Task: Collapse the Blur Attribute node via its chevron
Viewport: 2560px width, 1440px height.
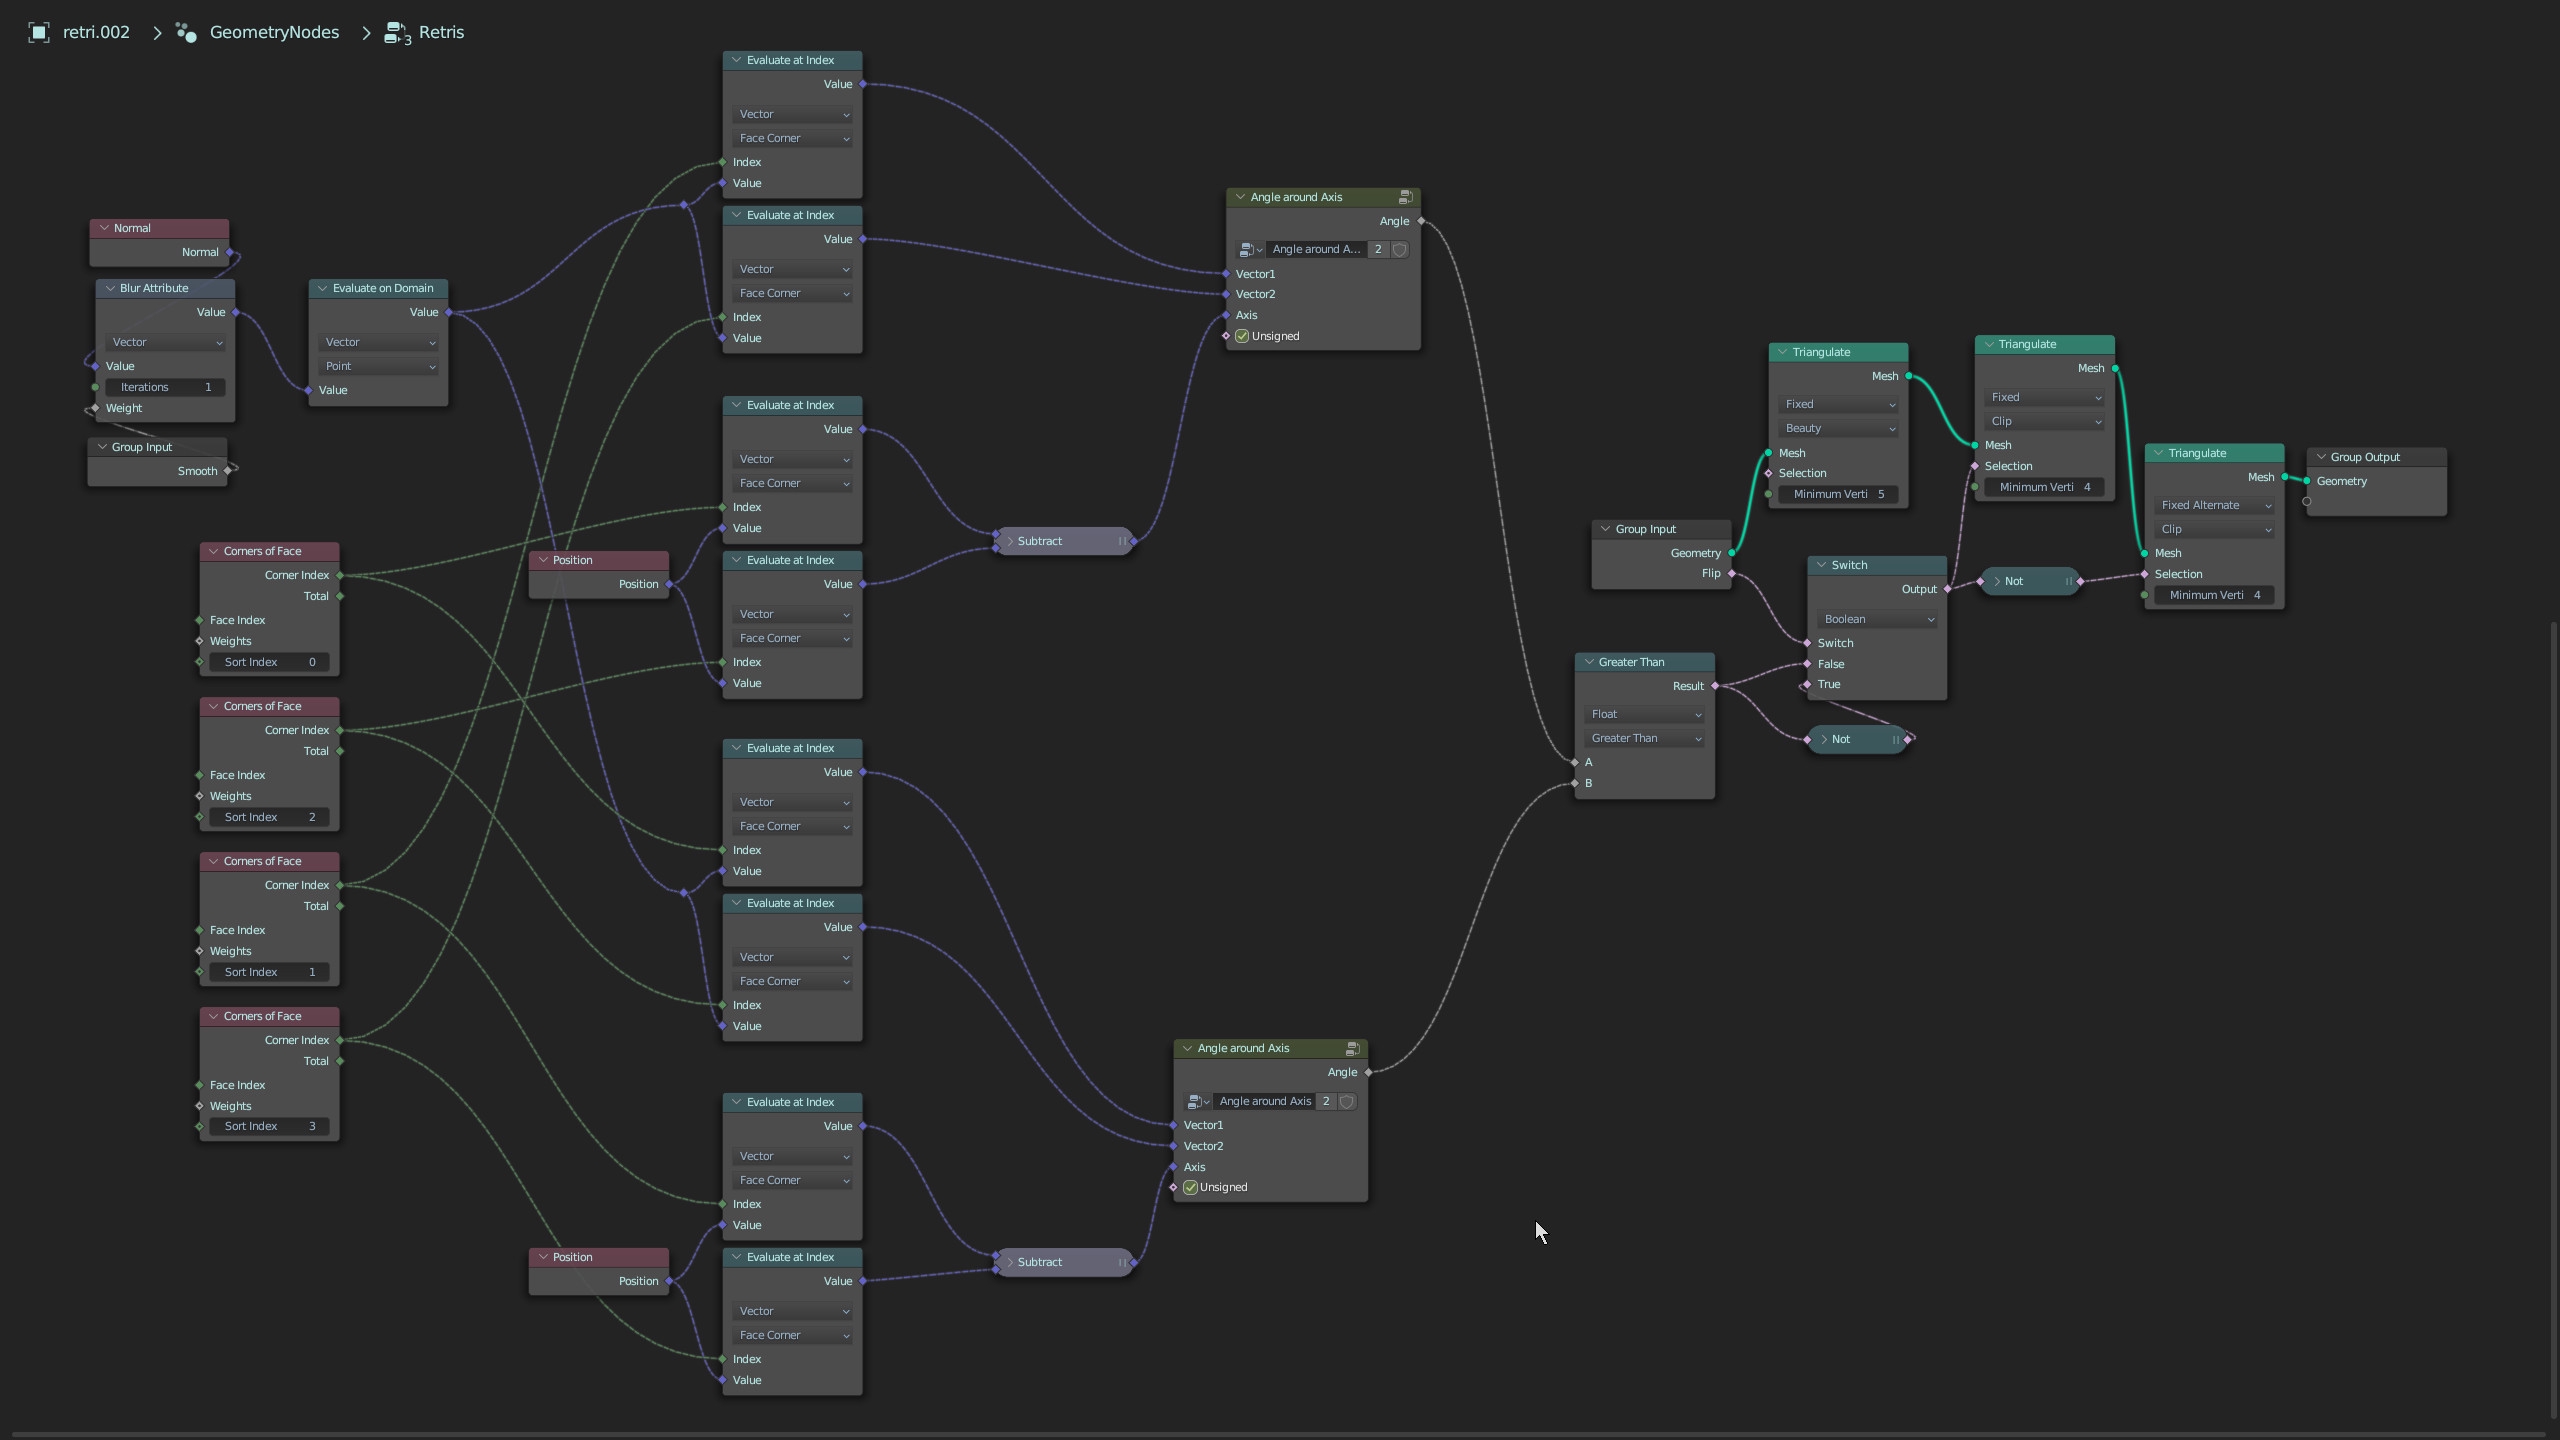Action: click(110, 288)
